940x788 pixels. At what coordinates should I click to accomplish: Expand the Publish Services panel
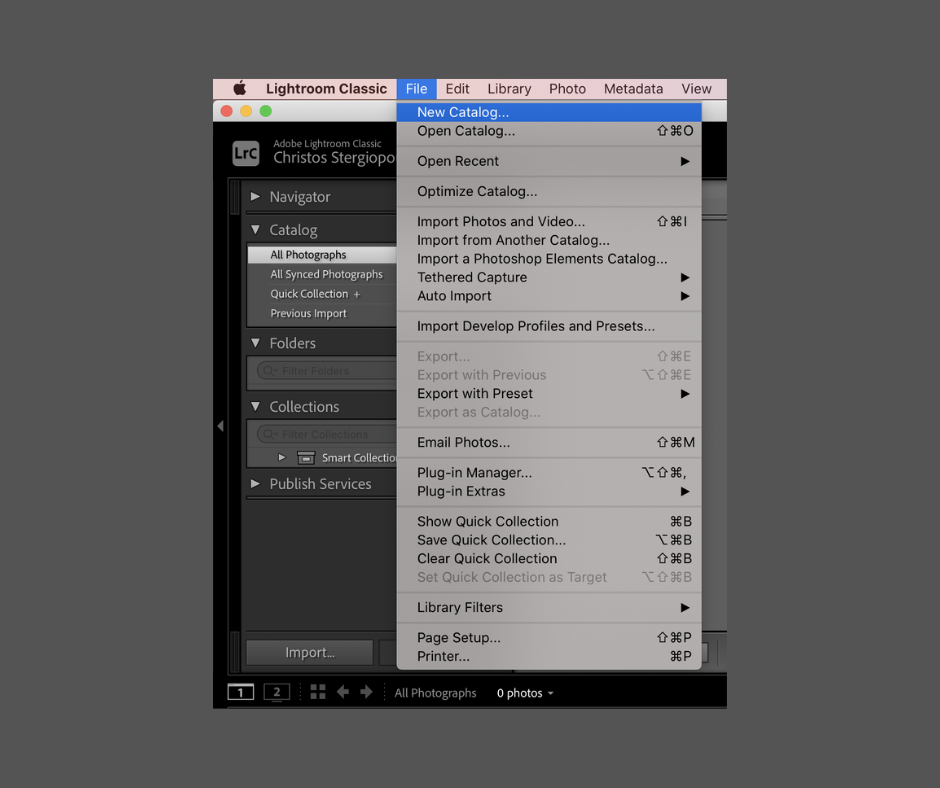point(256,484)
